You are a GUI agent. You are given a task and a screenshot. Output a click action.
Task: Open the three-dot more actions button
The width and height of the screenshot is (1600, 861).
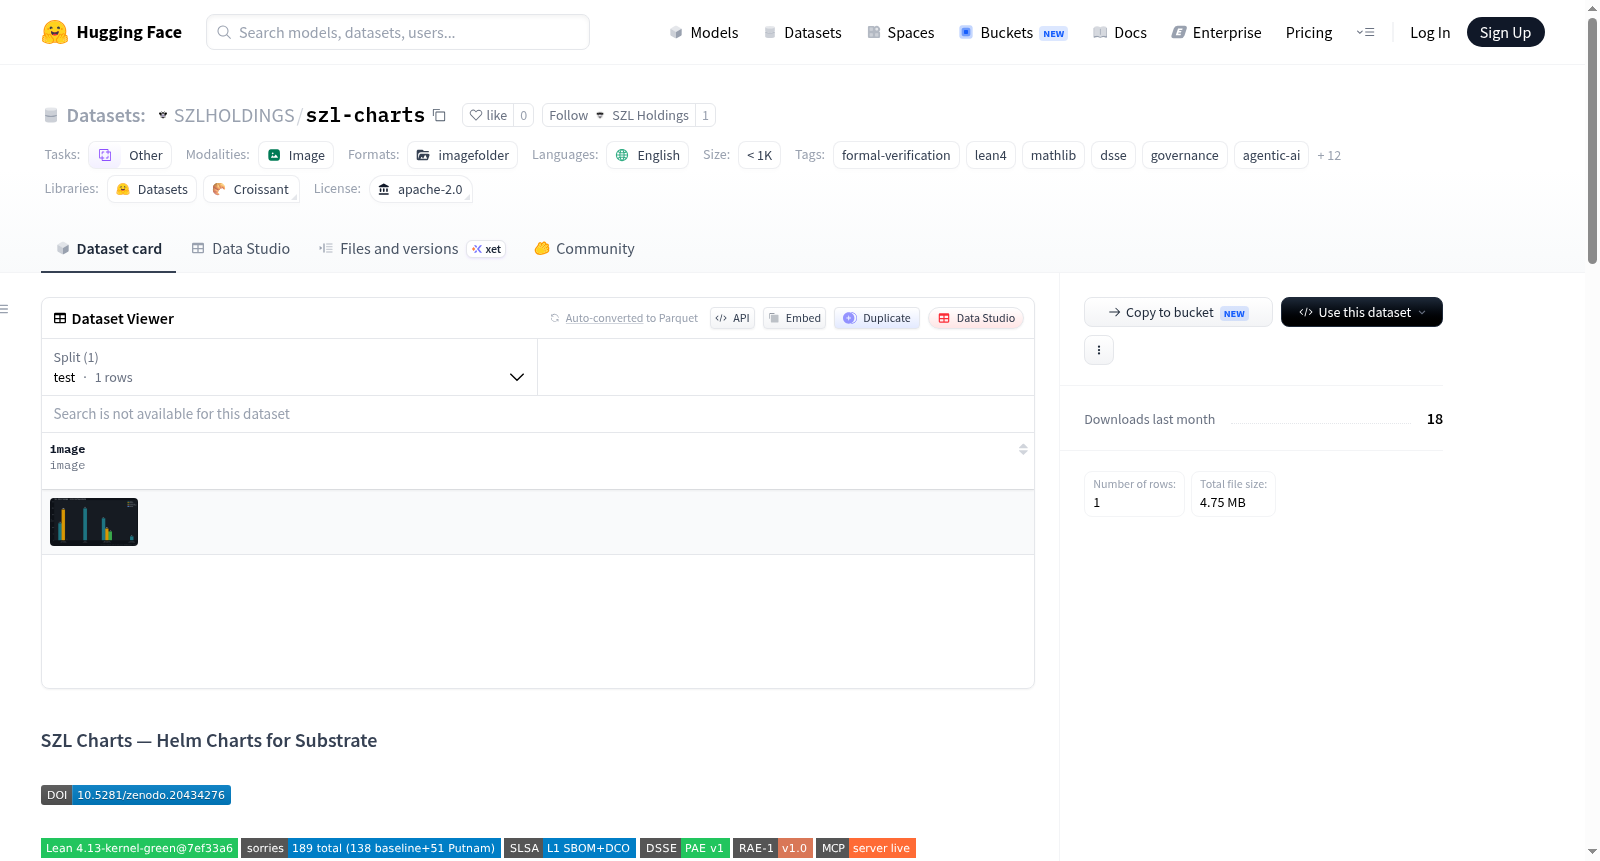pyautogui.click(x=1099, y=350)
